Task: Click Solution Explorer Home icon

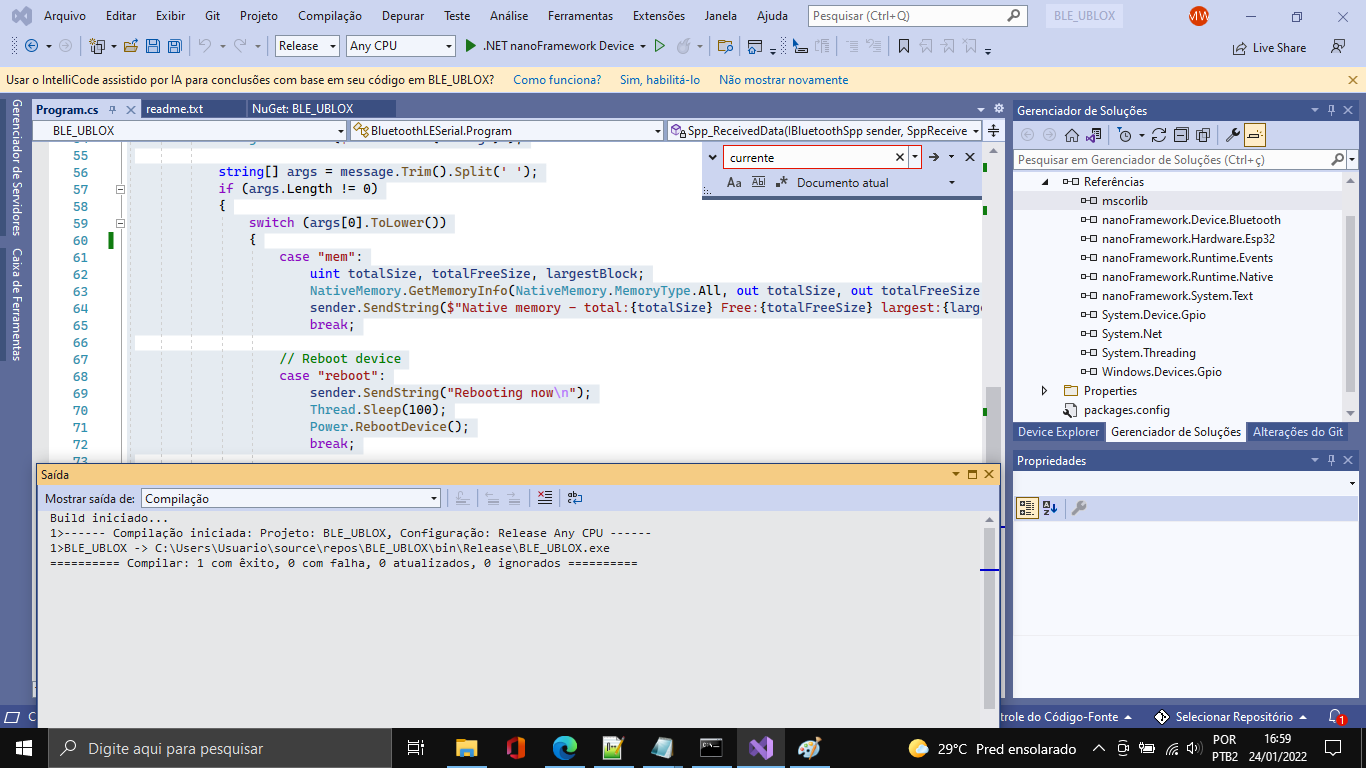Action: [1071, 135]
